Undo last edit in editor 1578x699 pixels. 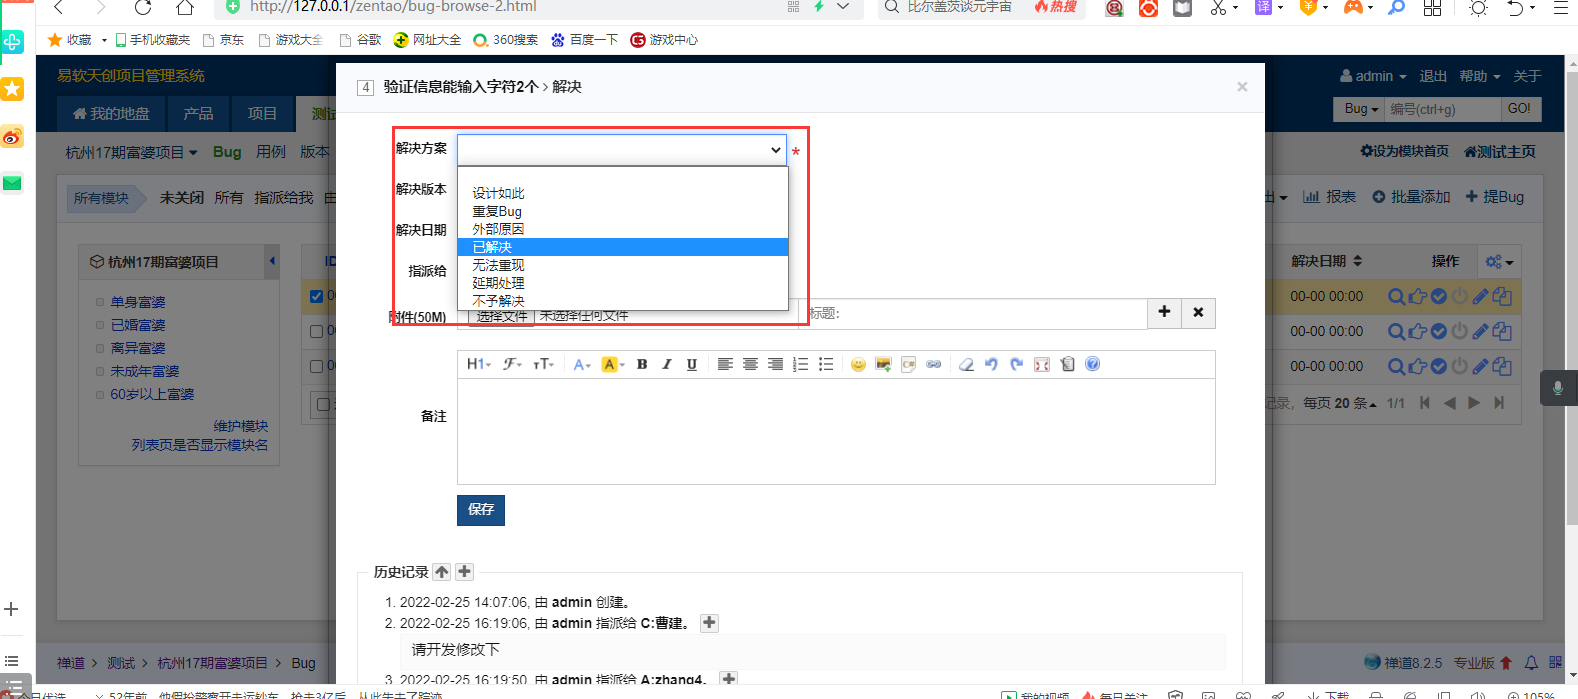[991, 364]
